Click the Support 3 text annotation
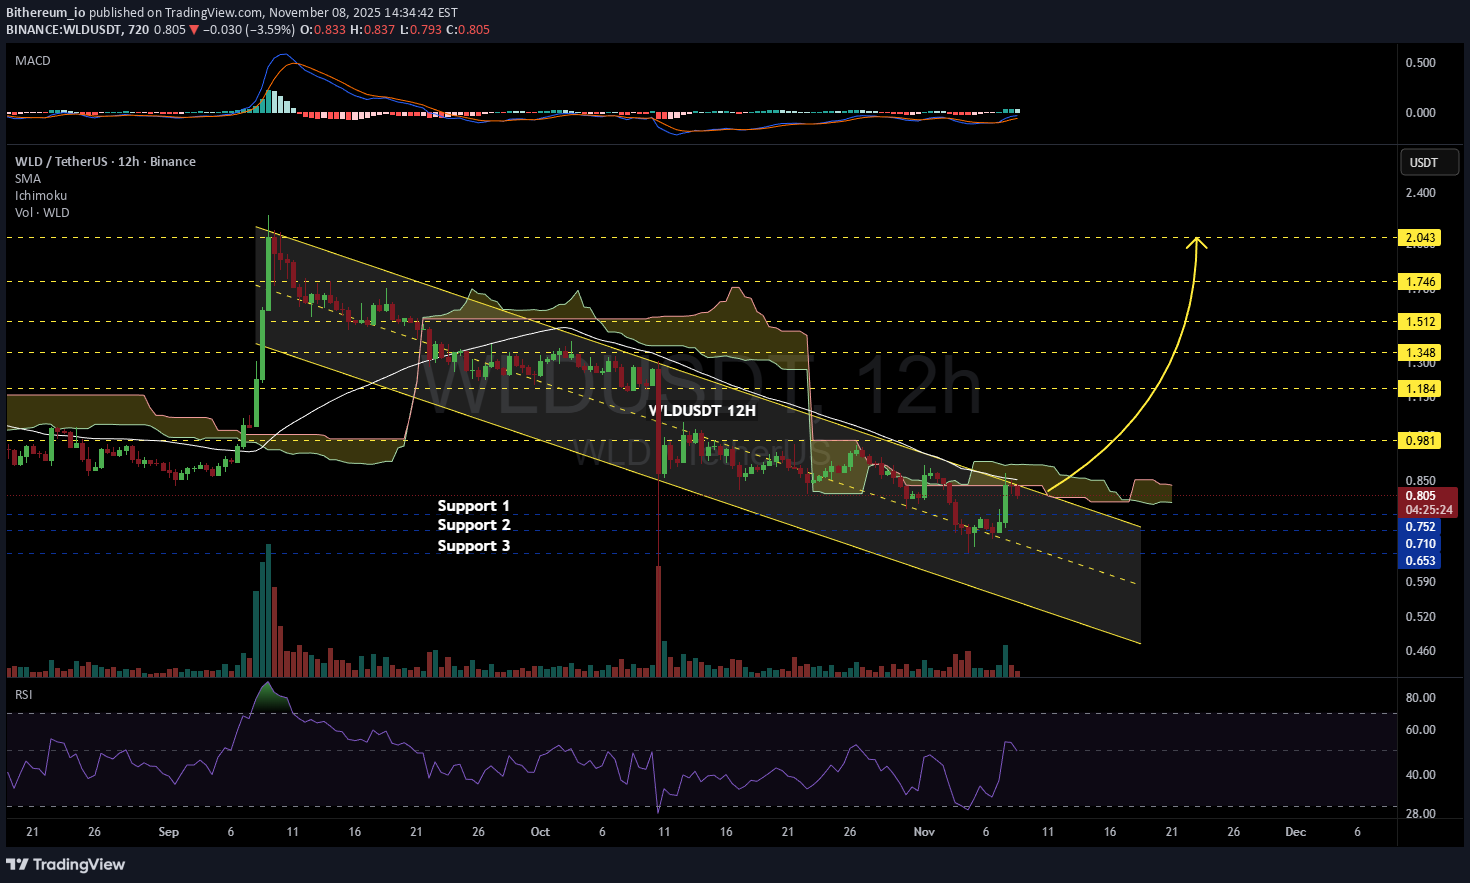This screenshot has height=883, width=1470. point(473,546)
